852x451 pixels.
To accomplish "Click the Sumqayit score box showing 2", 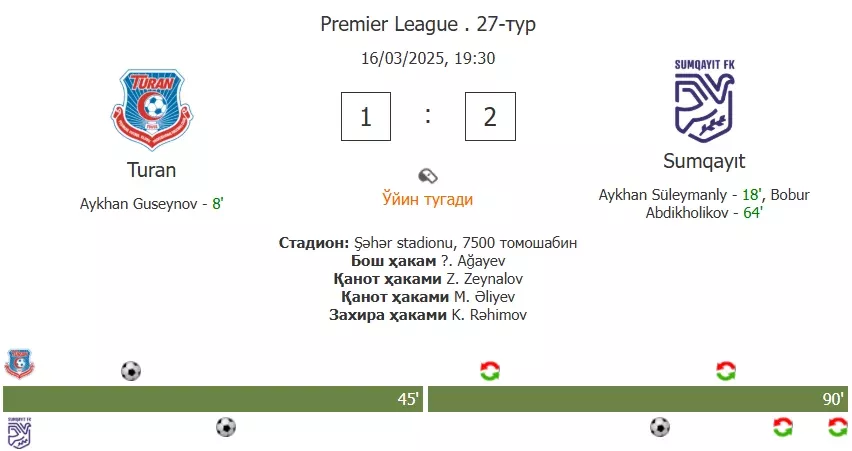I will pos(490,116).
